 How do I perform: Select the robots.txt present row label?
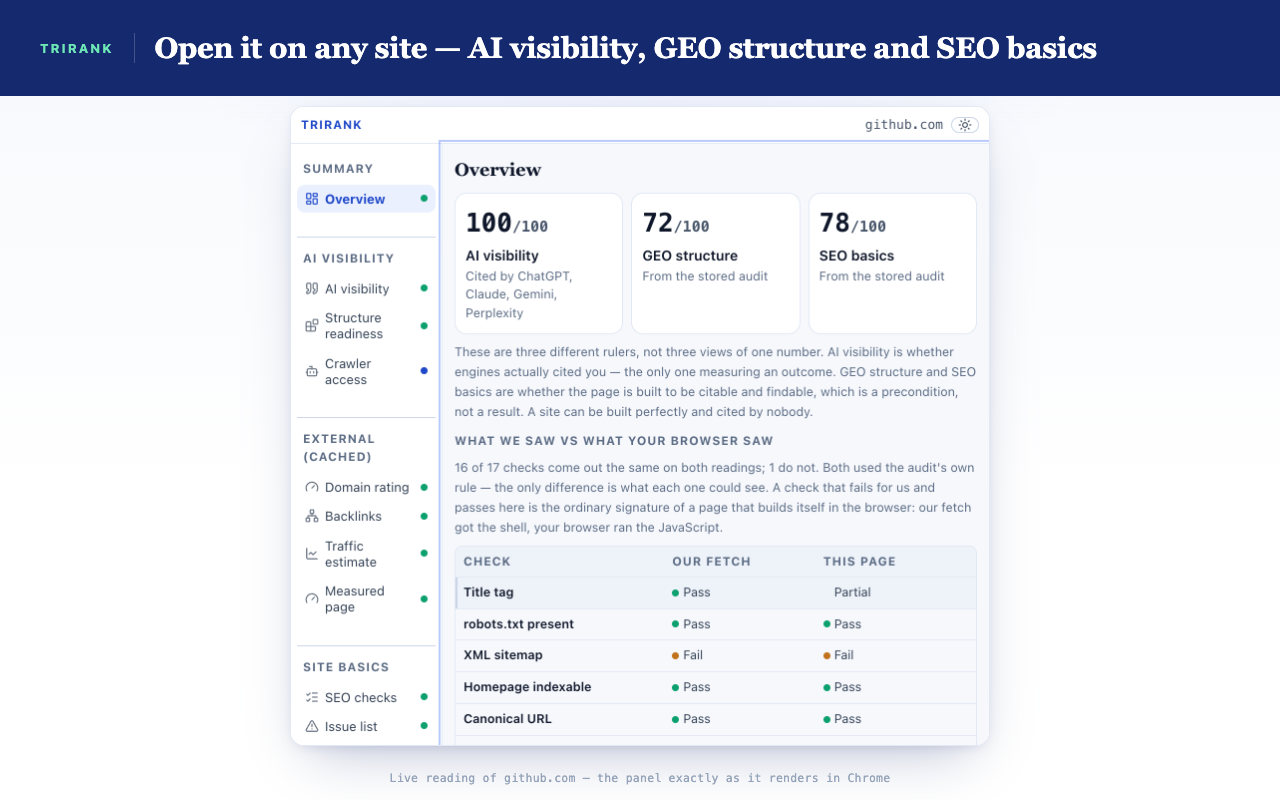point(519,624)
